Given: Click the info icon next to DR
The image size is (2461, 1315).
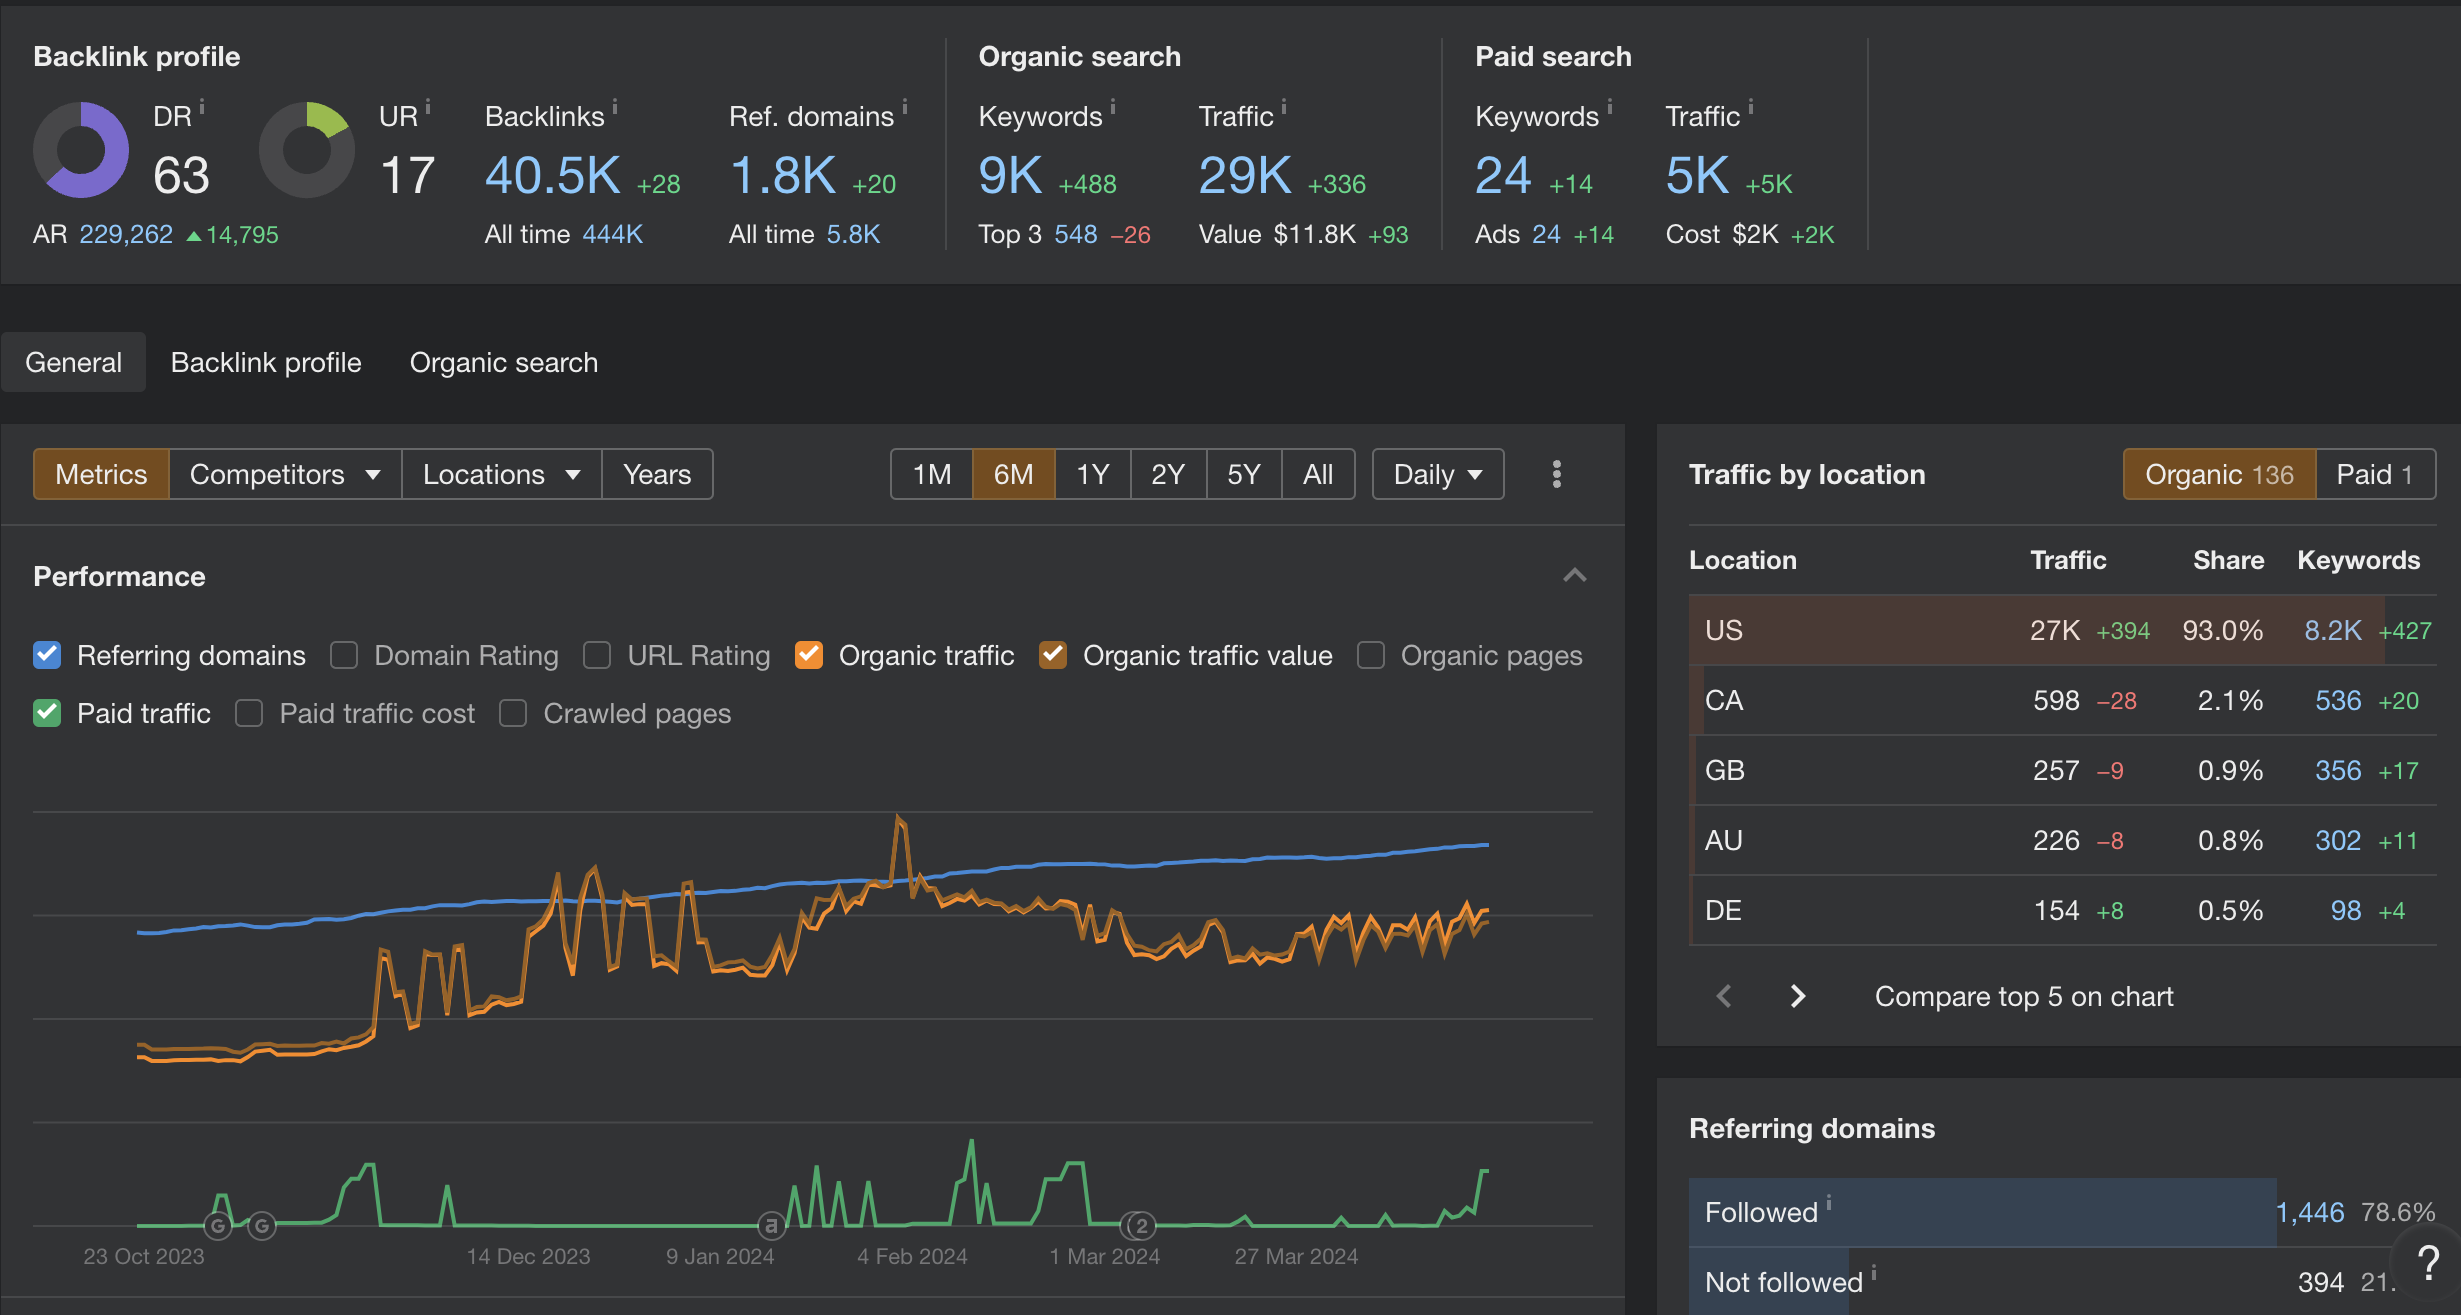Looking at the screenshot, I should (x=202, y=105).
